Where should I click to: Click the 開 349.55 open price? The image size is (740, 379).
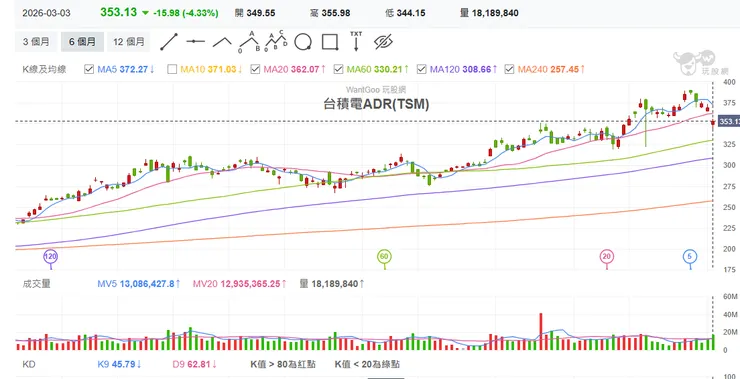(255, 13)
